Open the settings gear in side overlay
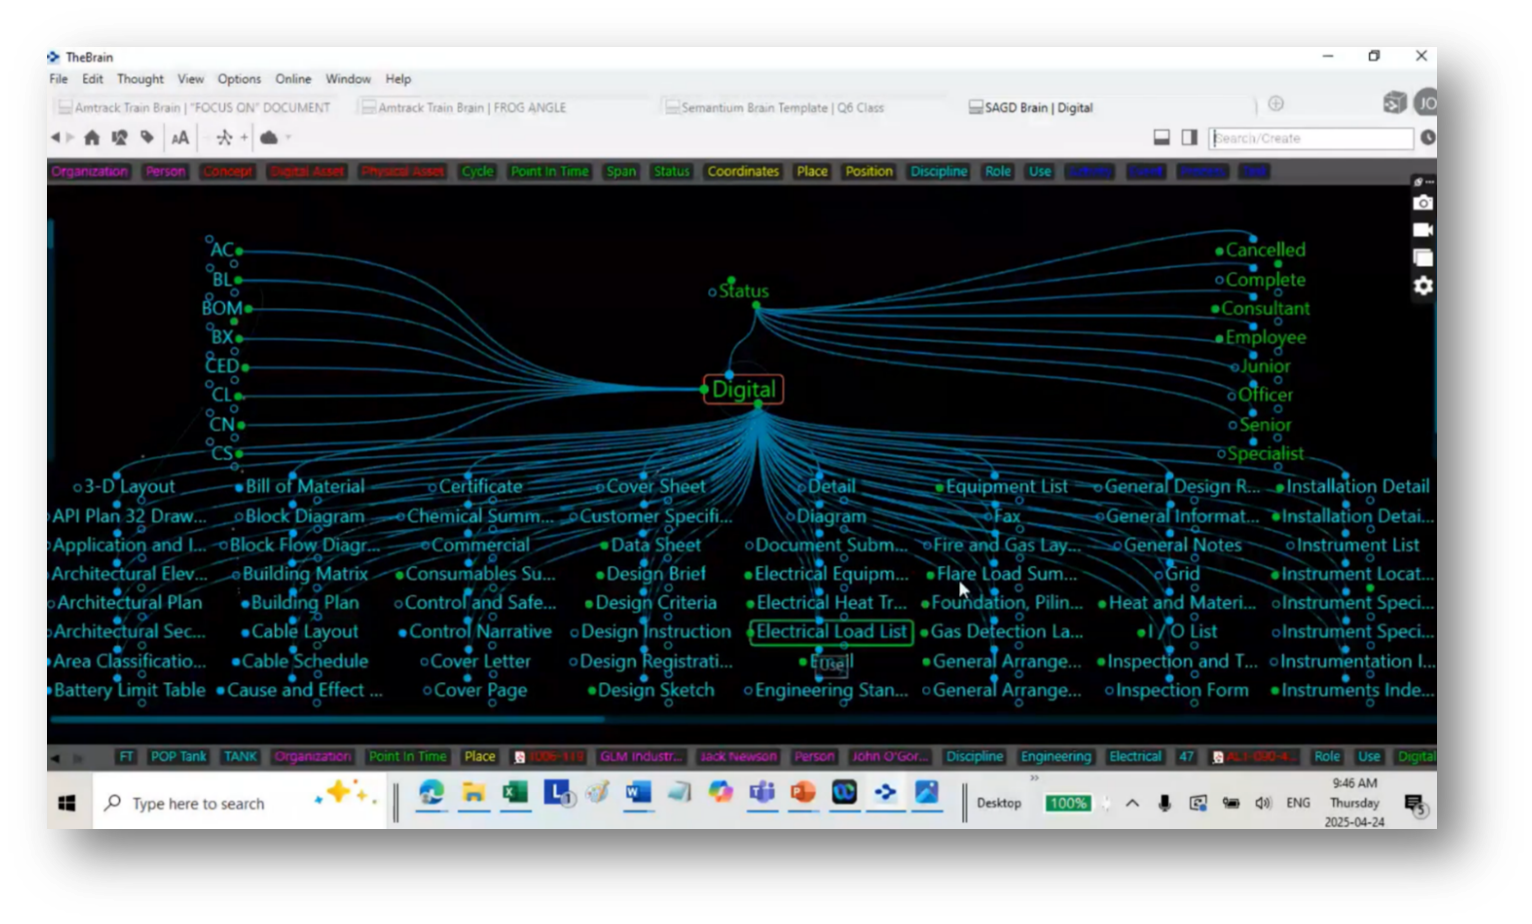The height and width of the screenshot is (924, 1532). pyautogui.click(x=1423, y=286)
